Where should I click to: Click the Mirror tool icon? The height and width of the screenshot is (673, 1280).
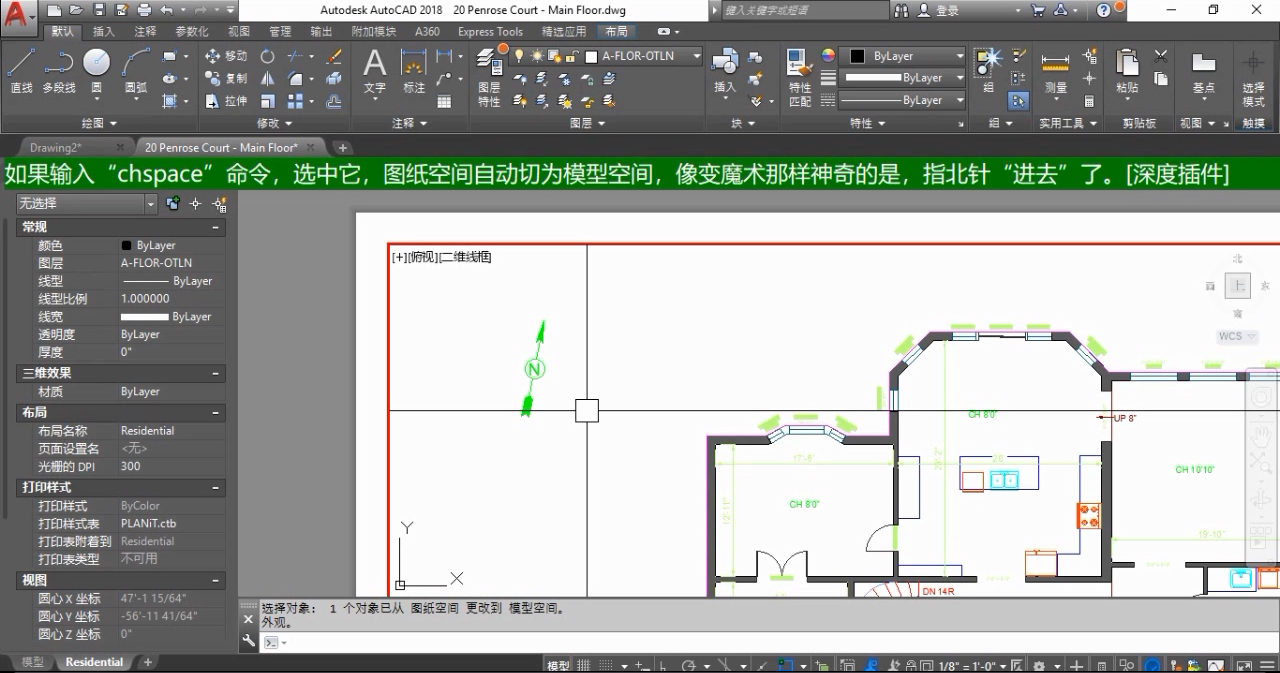(x=268, y=78)
